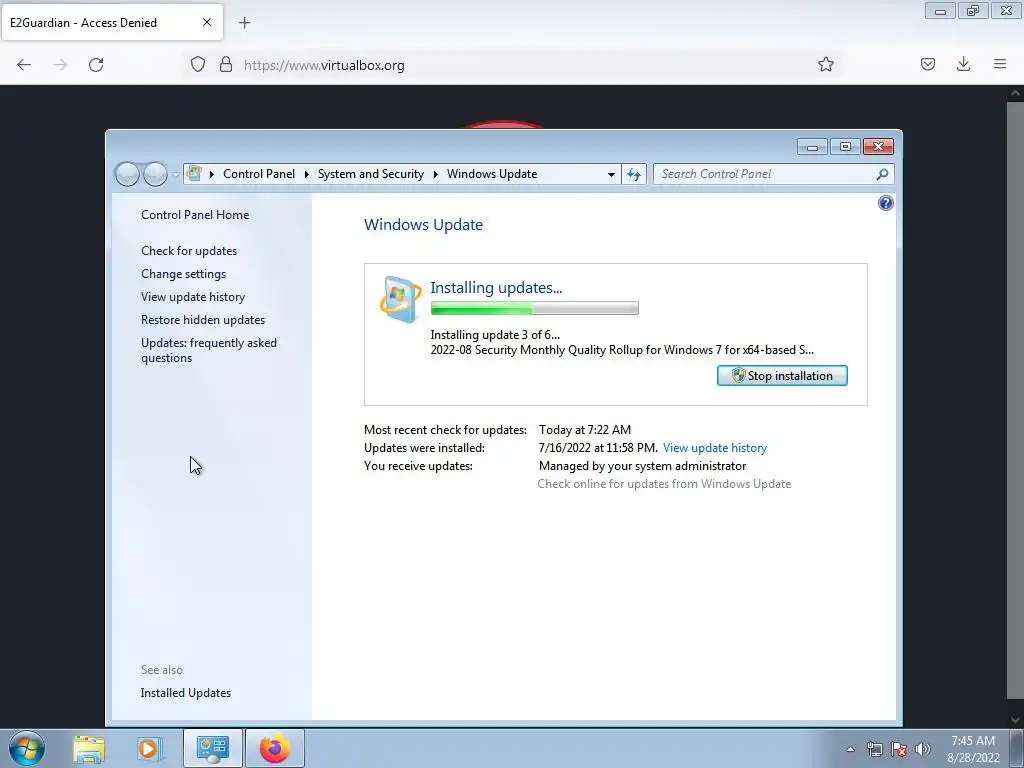
Task: Click 'Installing update 3 of 6...' text
Action: tap(495, 335)
